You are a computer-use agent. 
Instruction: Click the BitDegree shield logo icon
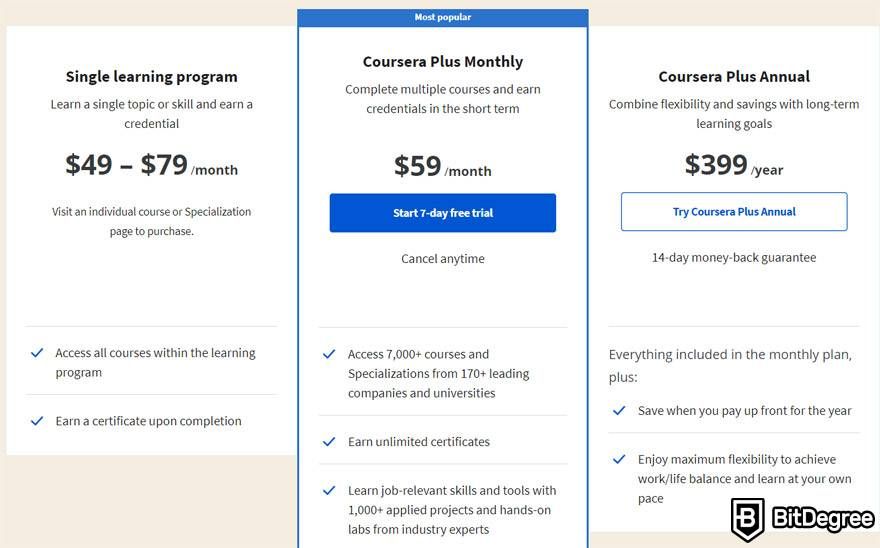click(748, 519)
